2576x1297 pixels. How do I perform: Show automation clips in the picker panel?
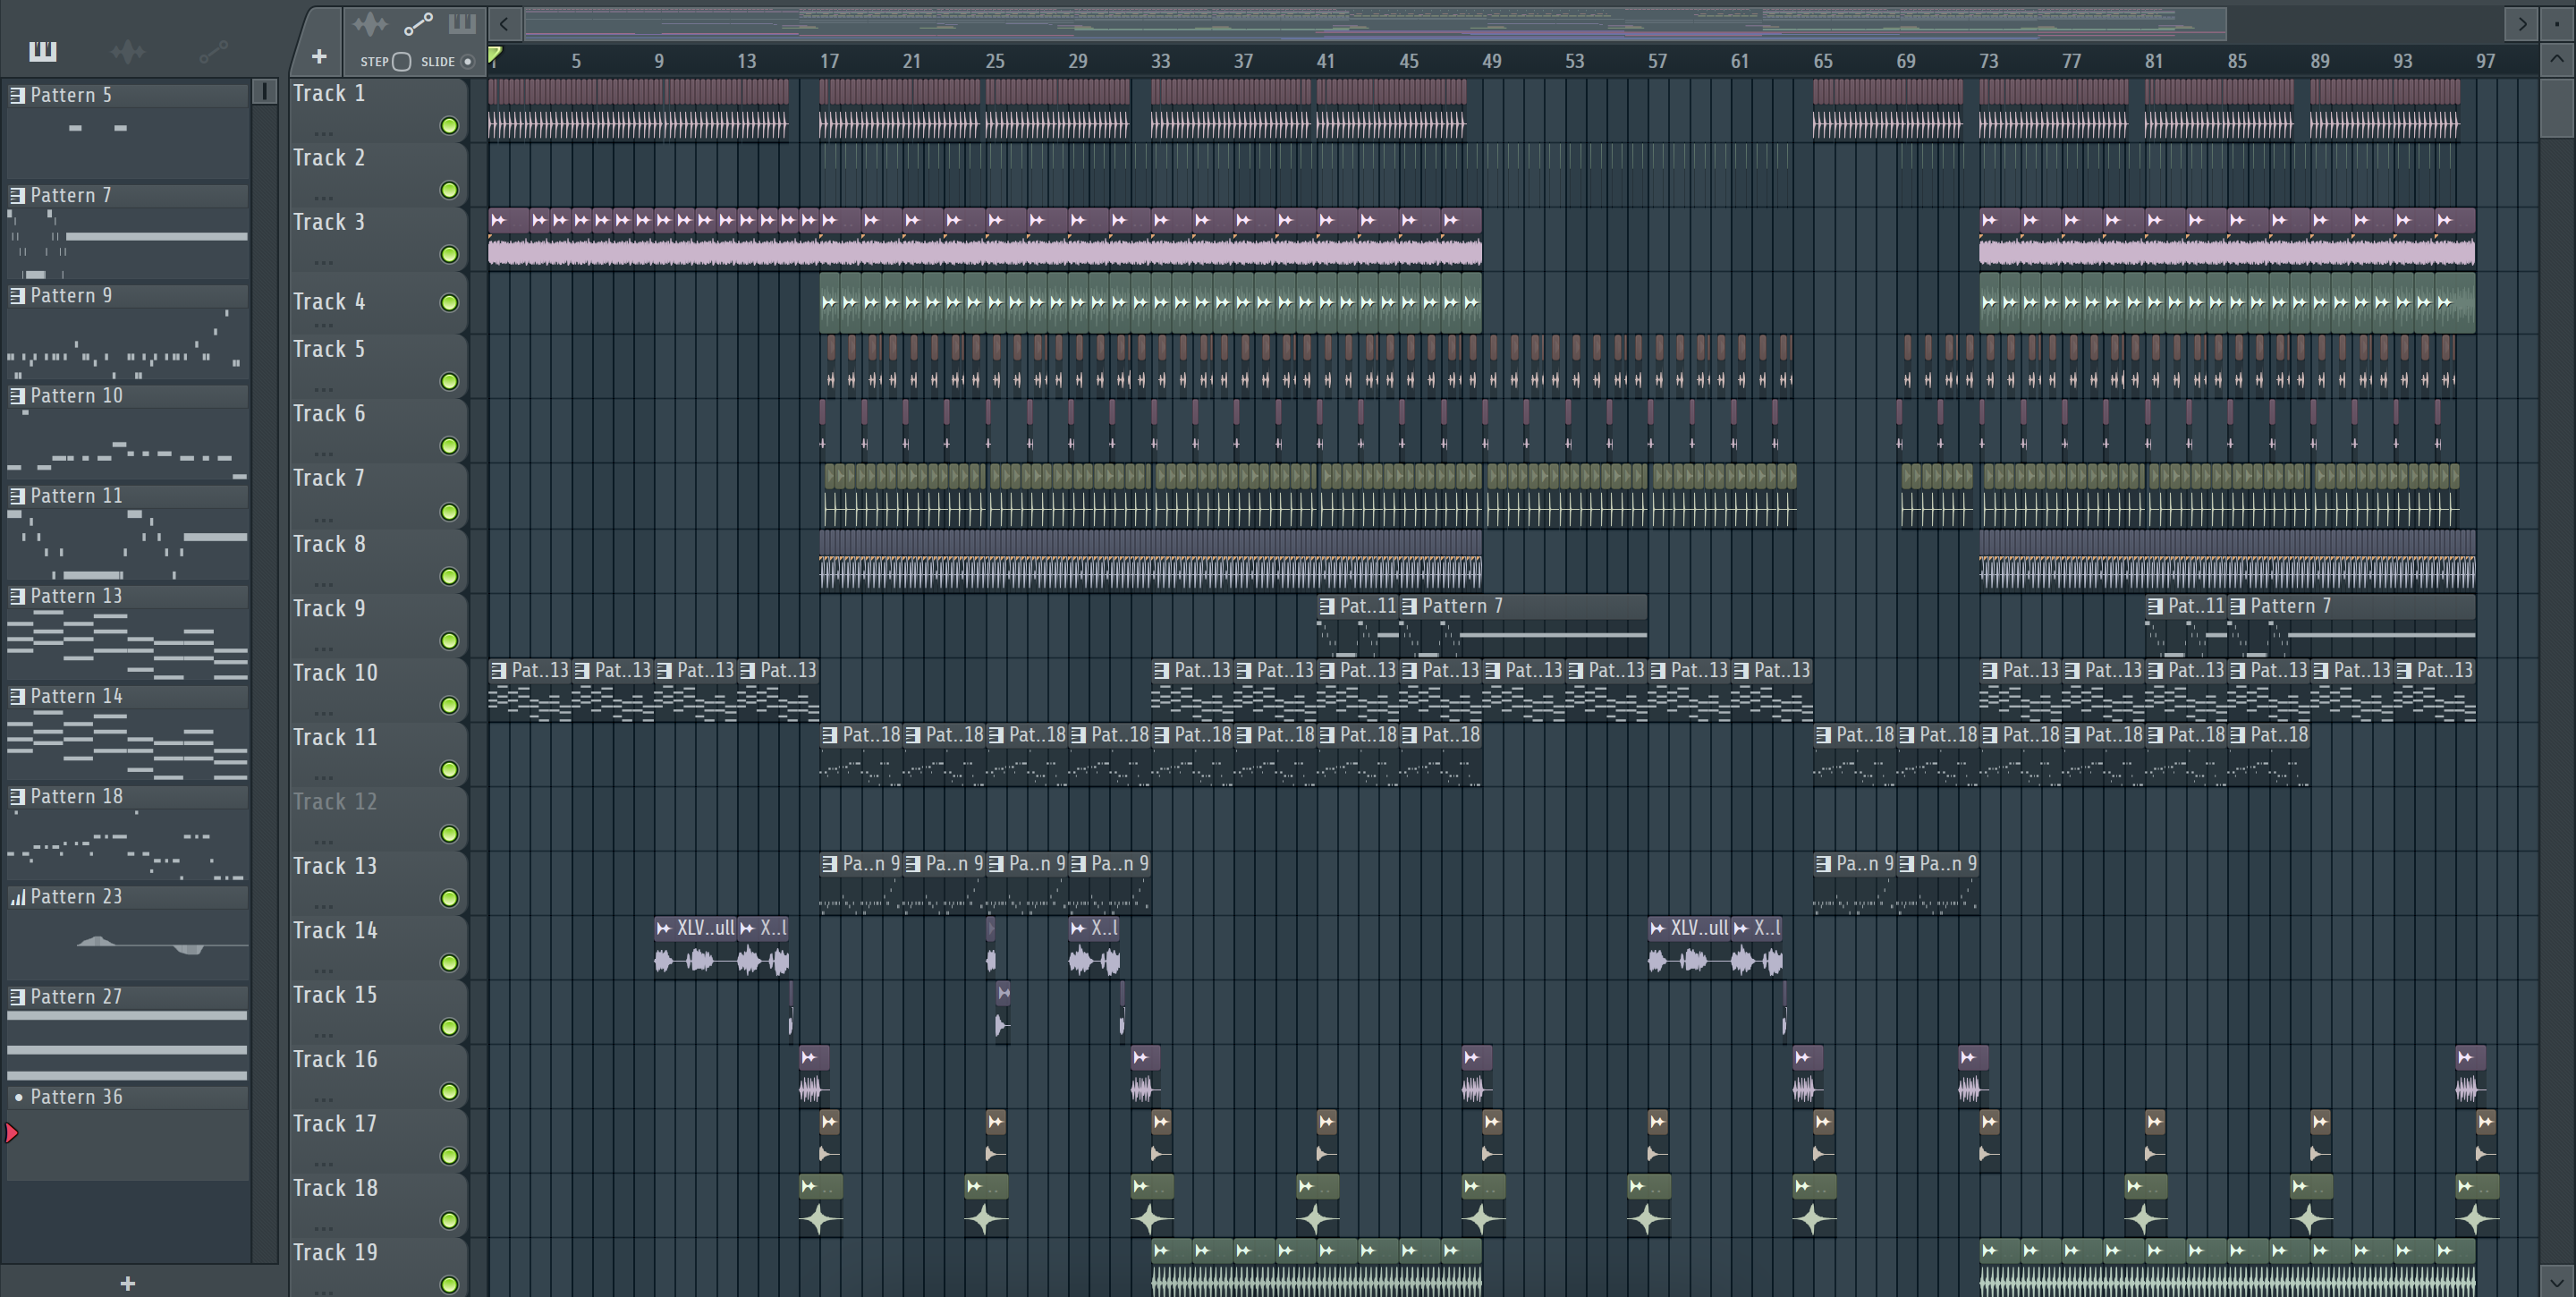point(213,51)
